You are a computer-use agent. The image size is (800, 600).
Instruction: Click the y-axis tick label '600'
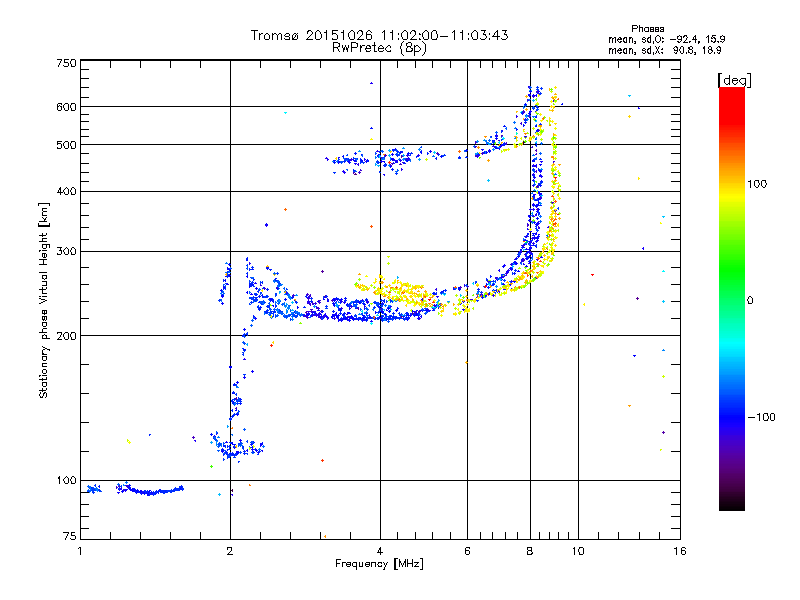(x=66, y=107)
